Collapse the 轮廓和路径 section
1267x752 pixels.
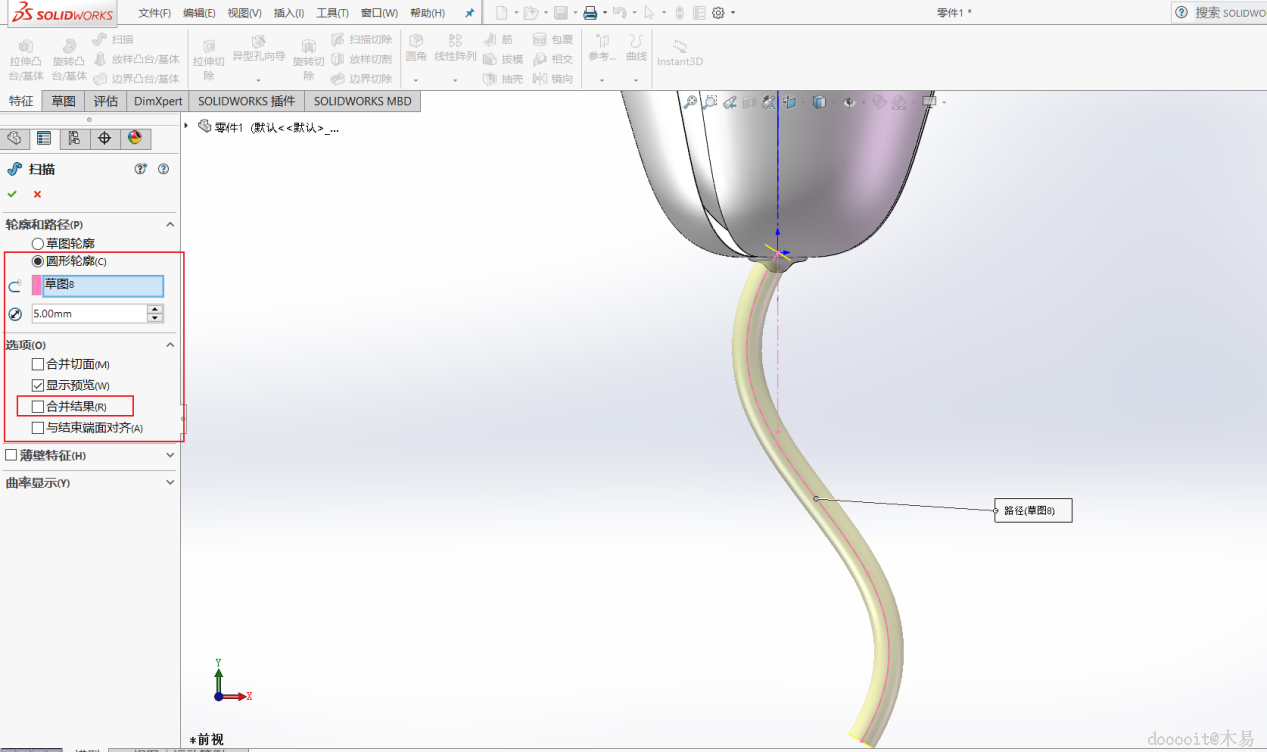(x=170, y=225)
